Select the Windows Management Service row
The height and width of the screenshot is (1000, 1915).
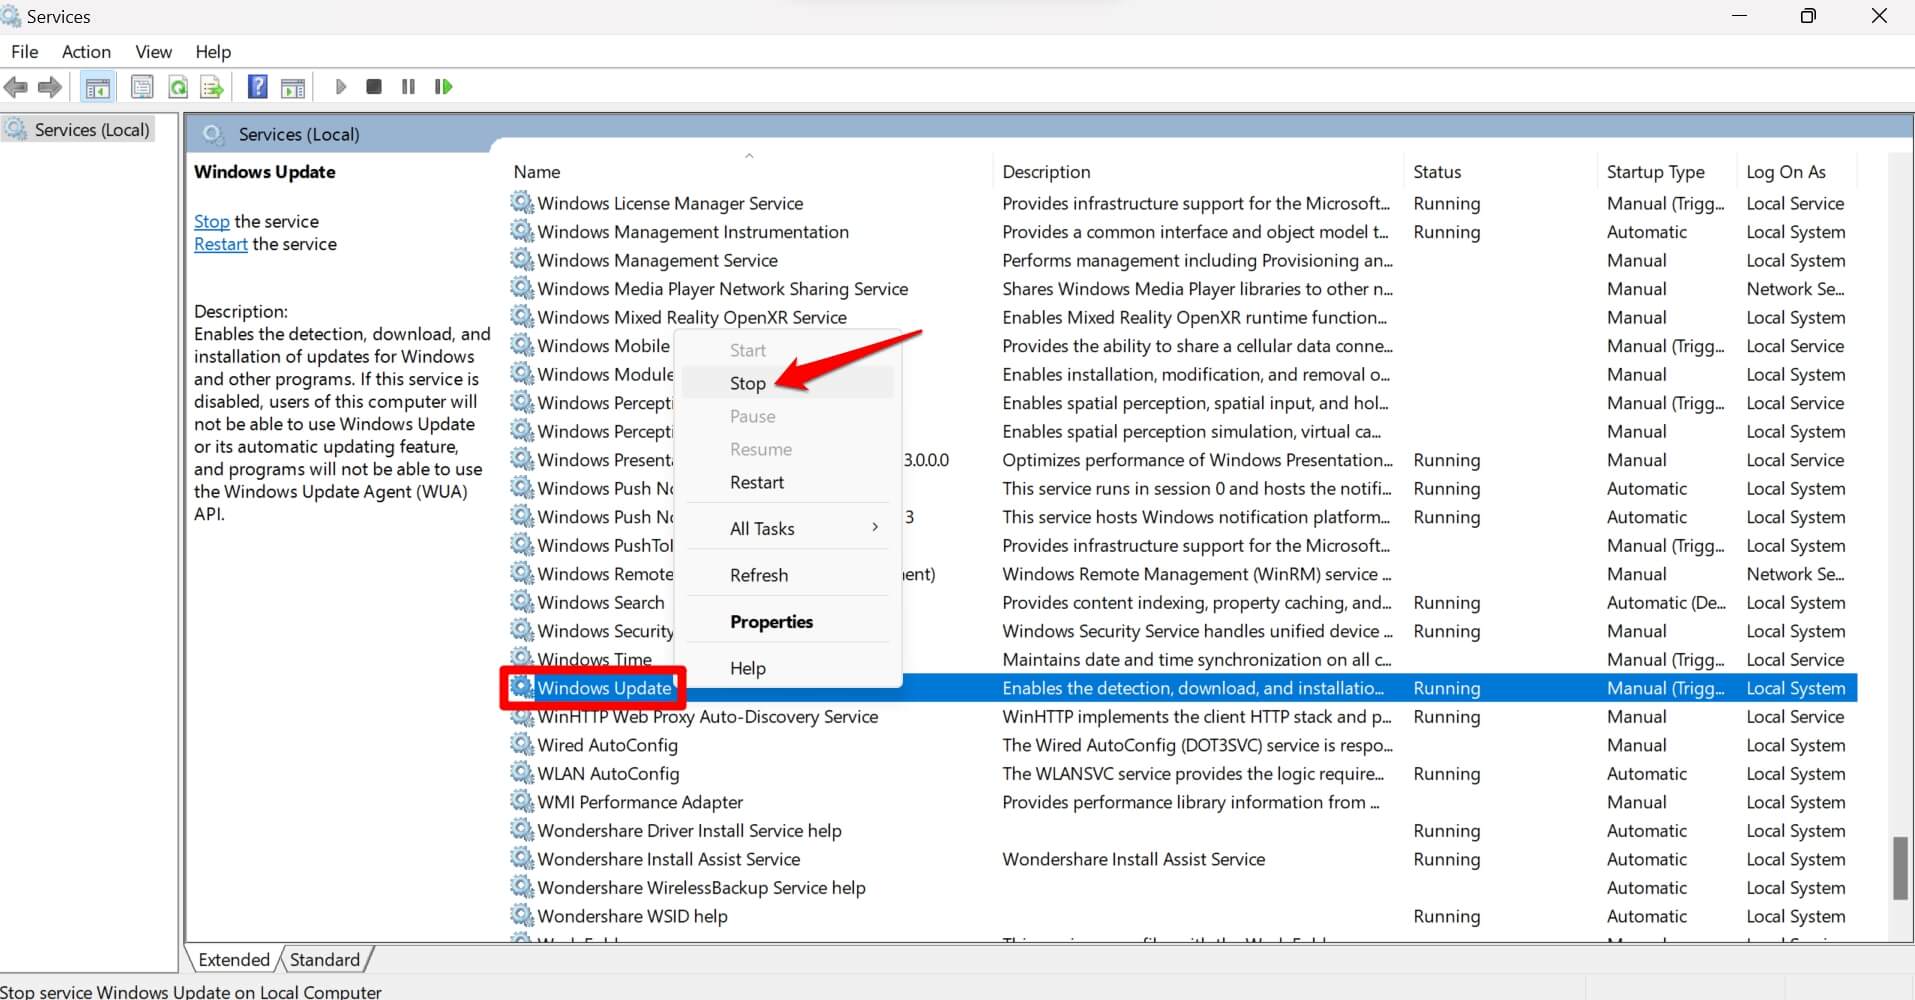pos(1182,260)
